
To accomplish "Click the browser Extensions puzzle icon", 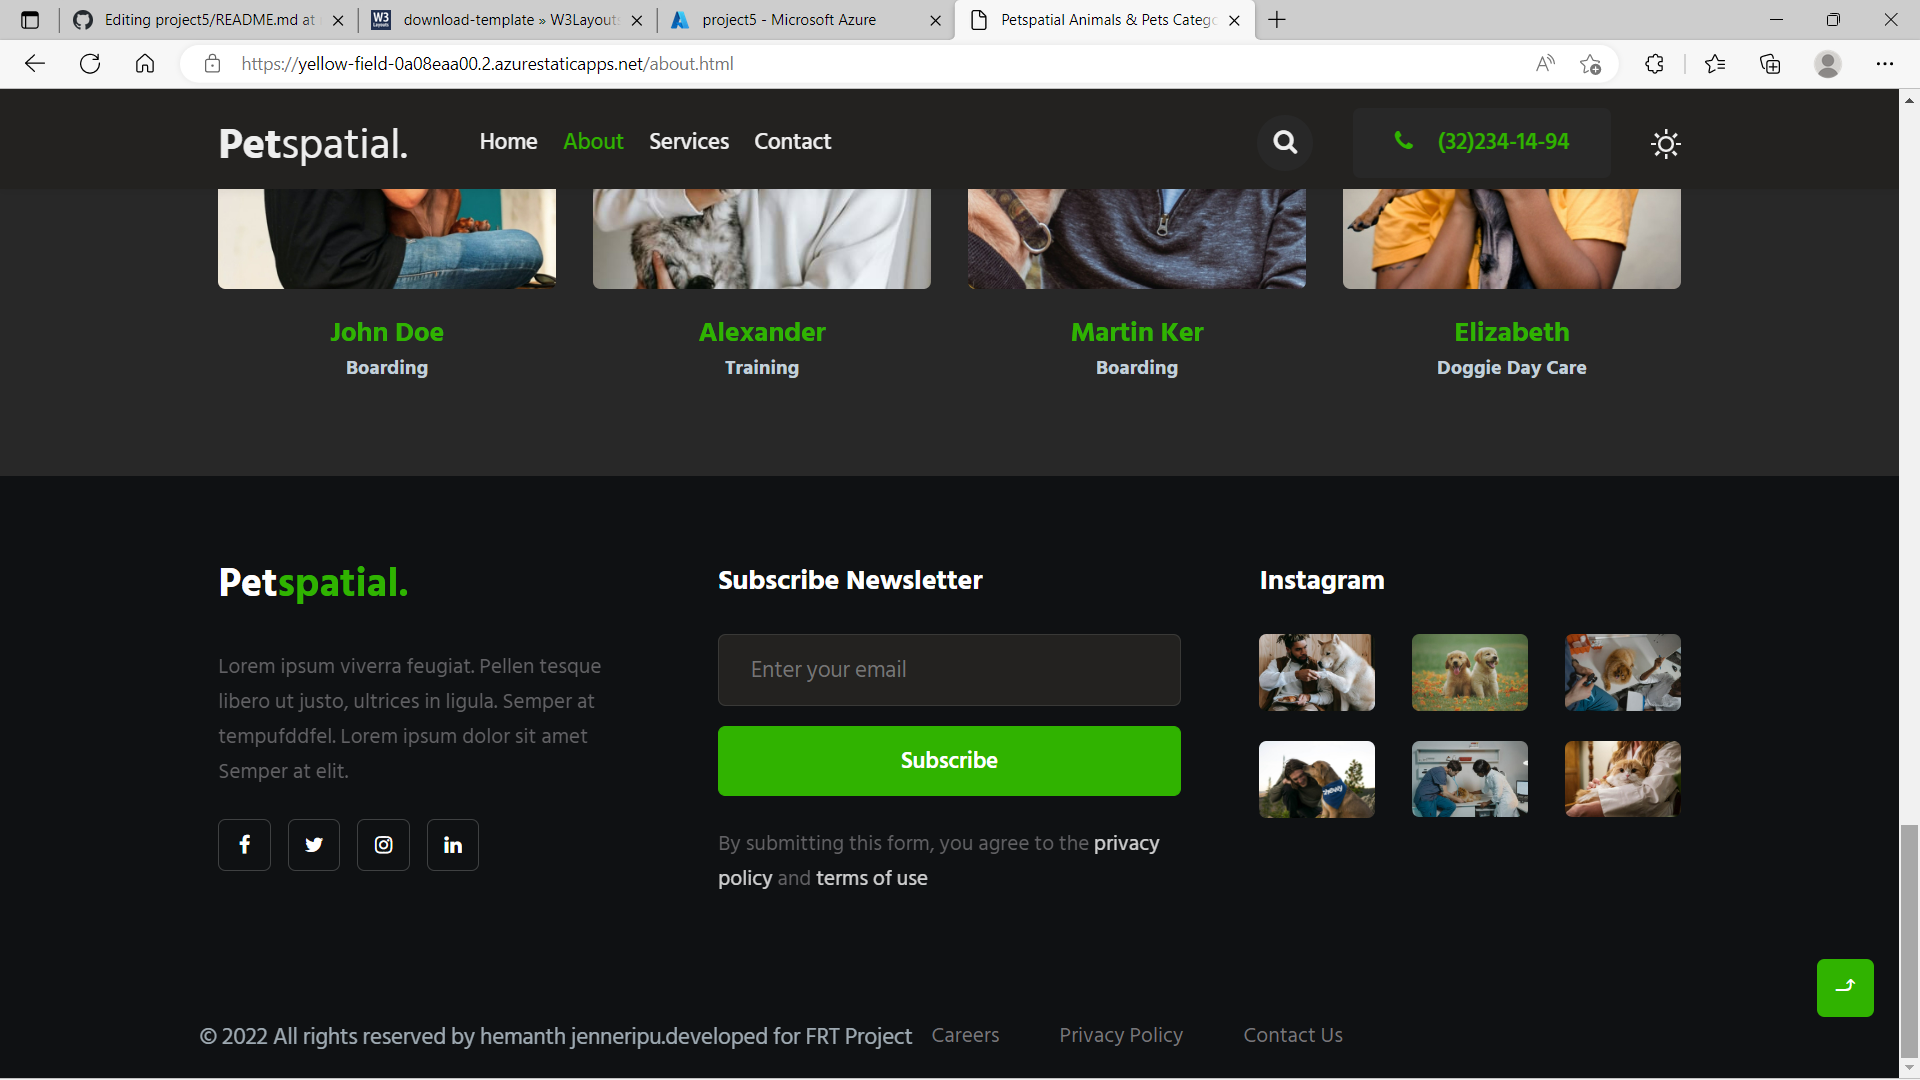I will coord(1654,64).
